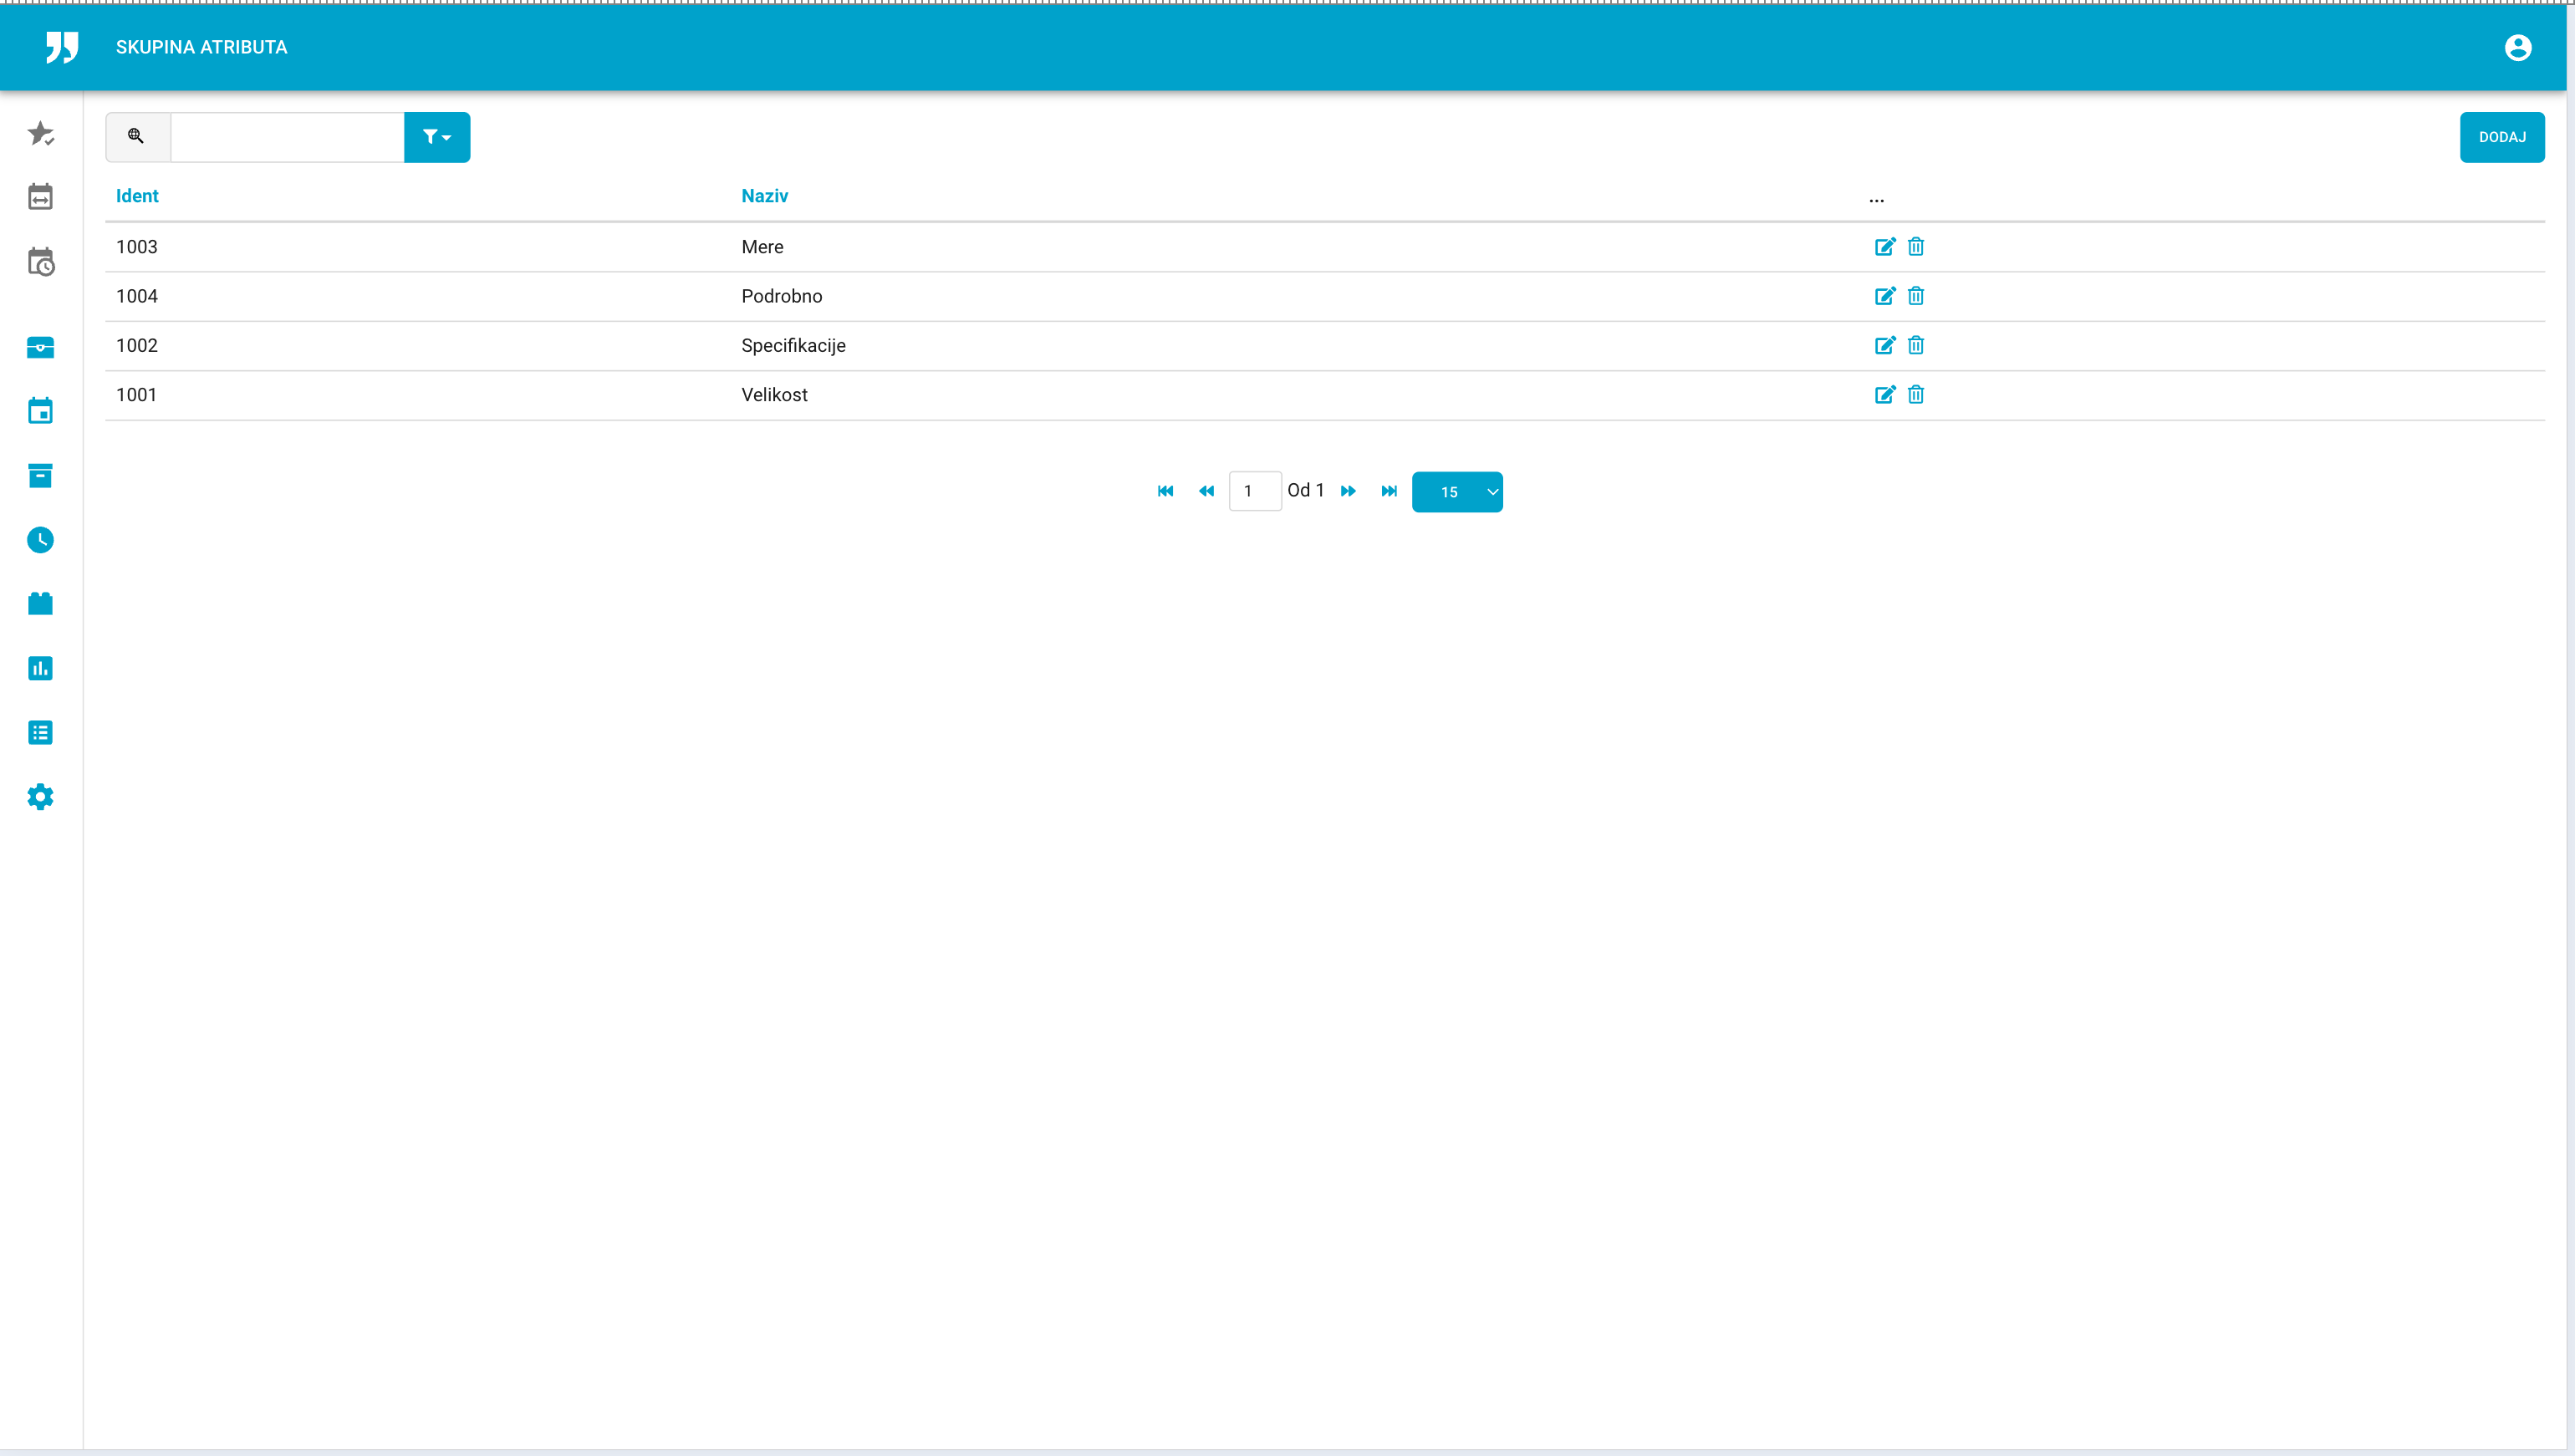Sort by the Naziv column header
The image size is (2575, 1456).
point(764,196)
